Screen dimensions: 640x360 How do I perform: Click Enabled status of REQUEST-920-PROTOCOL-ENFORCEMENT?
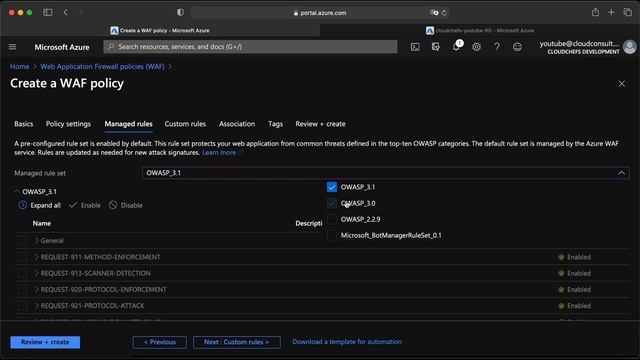(x=574, y=289)
